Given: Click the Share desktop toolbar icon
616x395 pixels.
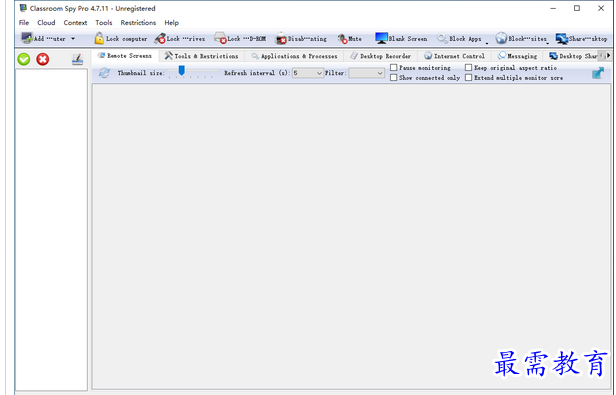Looking at the screenshot, I should (x=562, y=39).
